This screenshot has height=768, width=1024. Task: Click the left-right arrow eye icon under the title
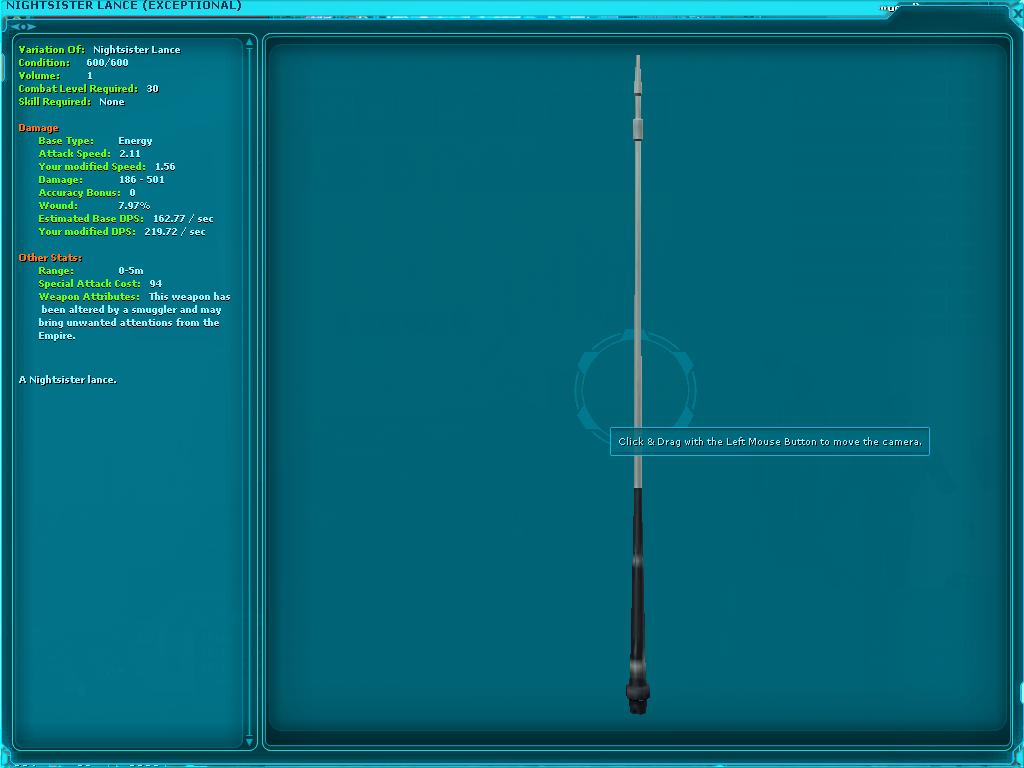[x=23, y=27]
